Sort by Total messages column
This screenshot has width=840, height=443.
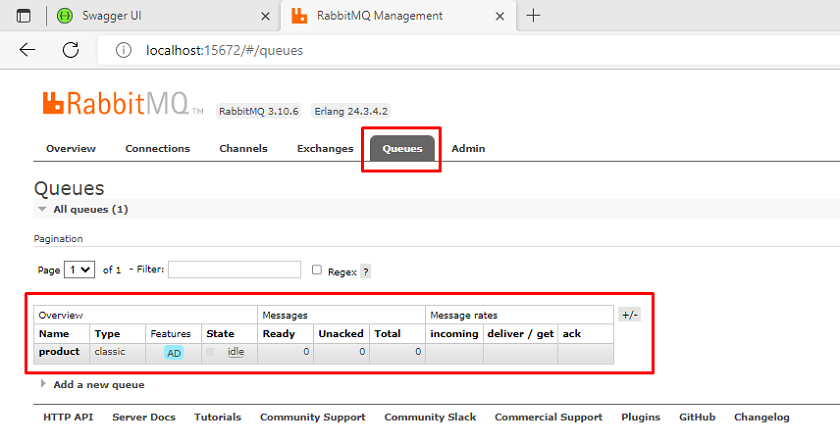pos(387,333)
